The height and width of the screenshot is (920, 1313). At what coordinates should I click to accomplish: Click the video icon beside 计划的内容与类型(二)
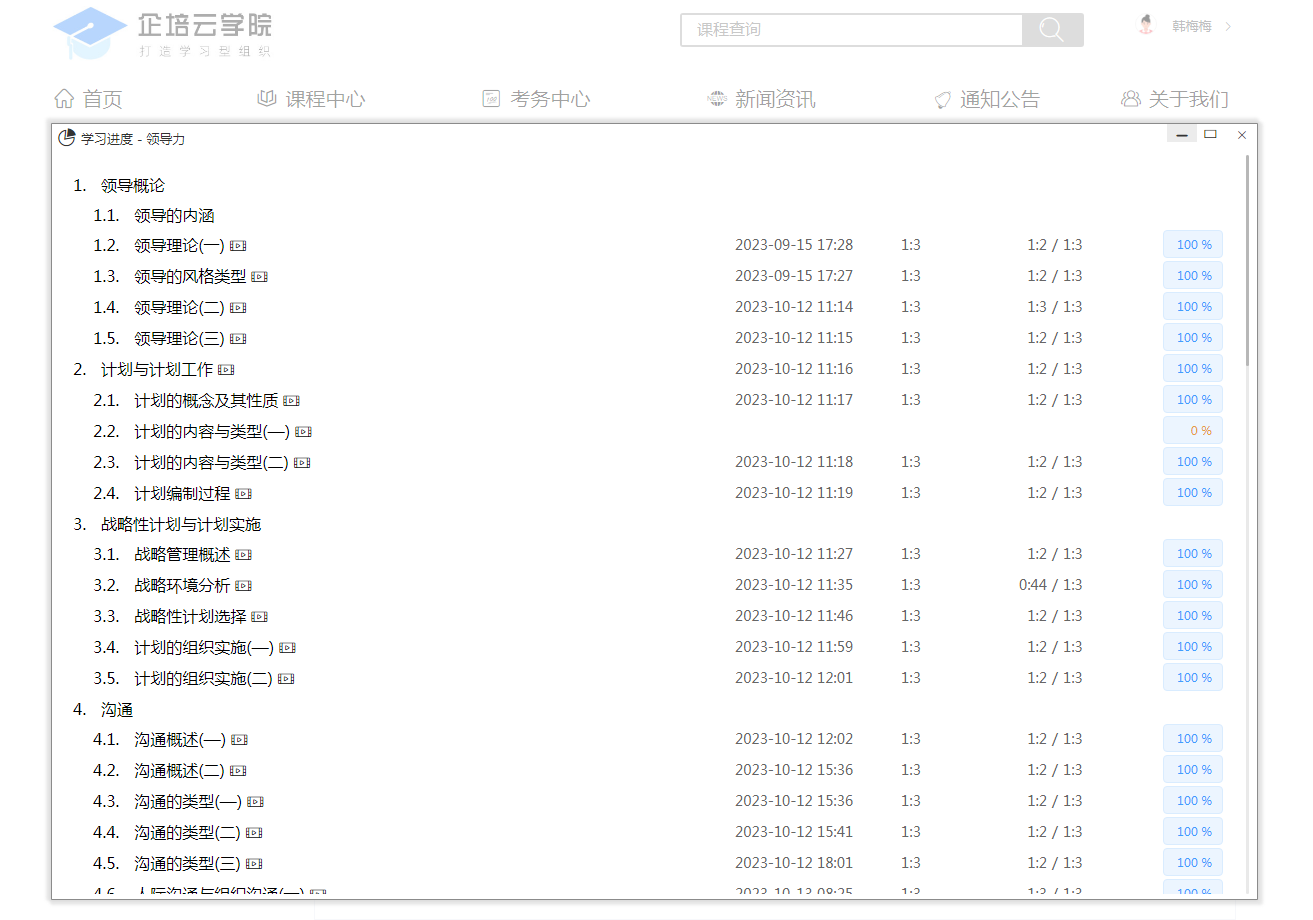pos(302,463)
